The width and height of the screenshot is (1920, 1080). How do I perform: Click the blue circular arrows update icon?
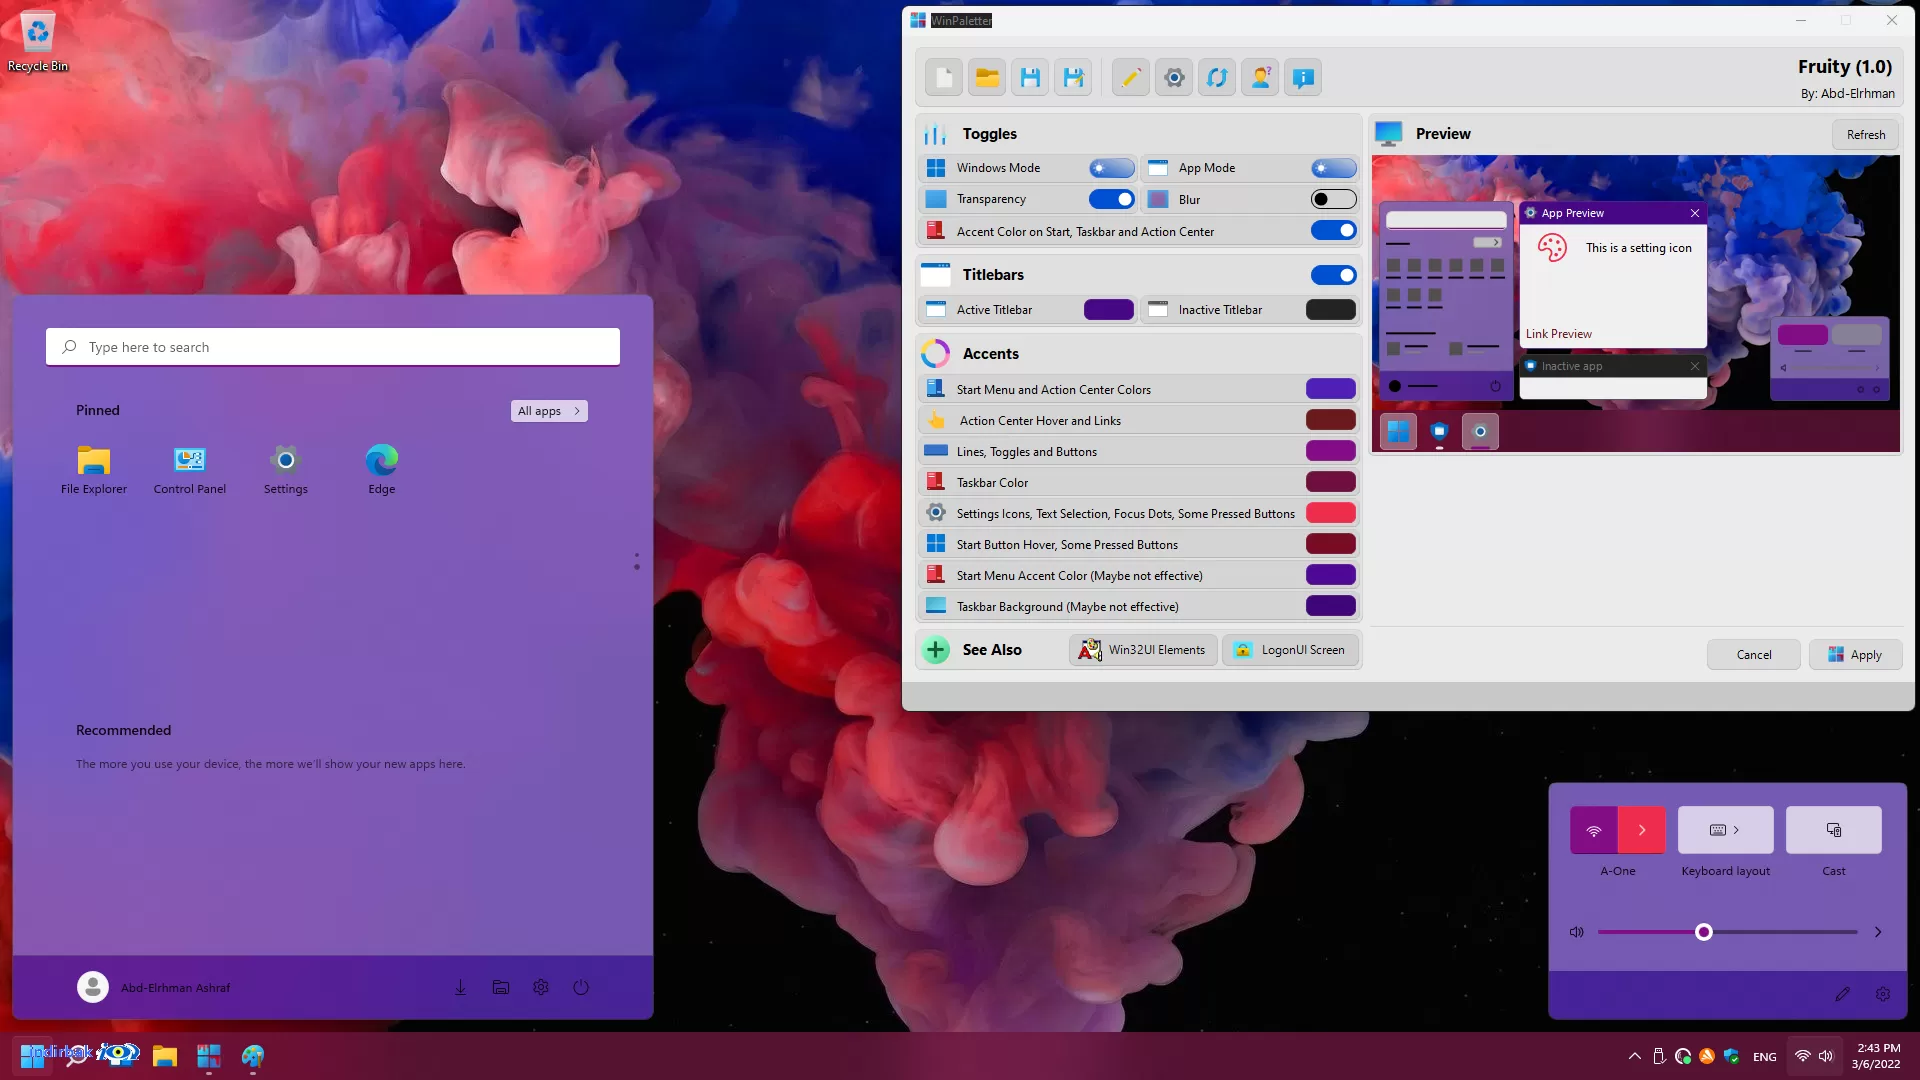pos(1217,78)
